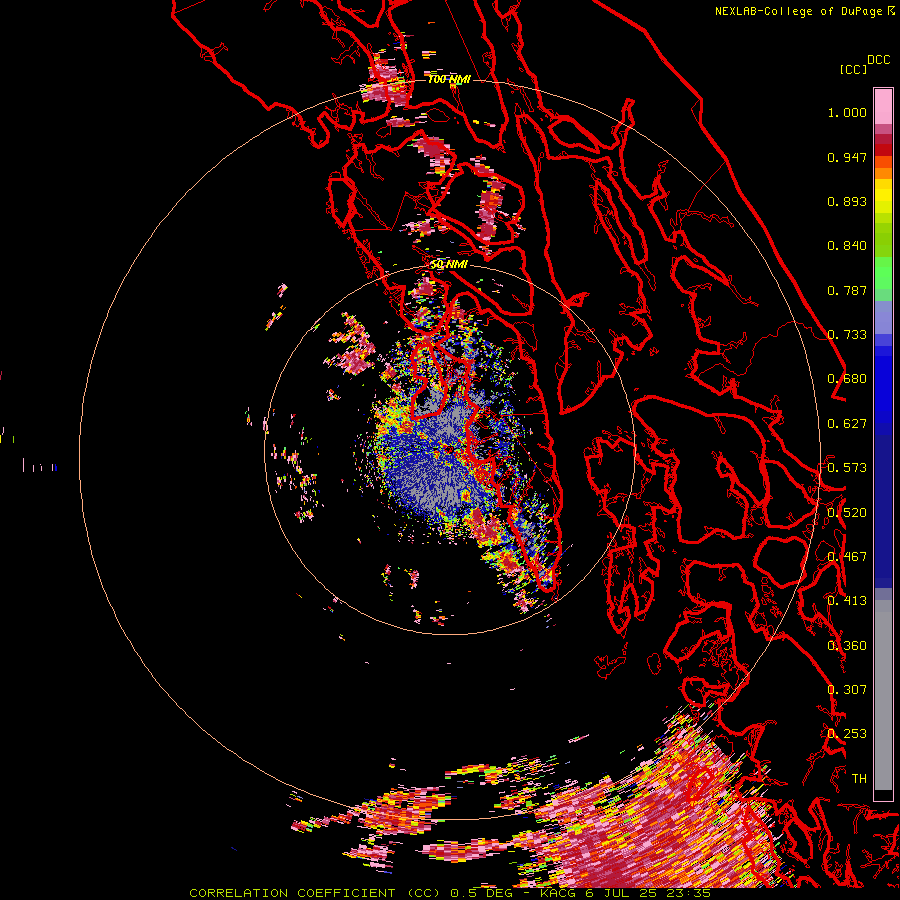
Task: Click the DCC label above color scale
Action: [x=878, y=60]
